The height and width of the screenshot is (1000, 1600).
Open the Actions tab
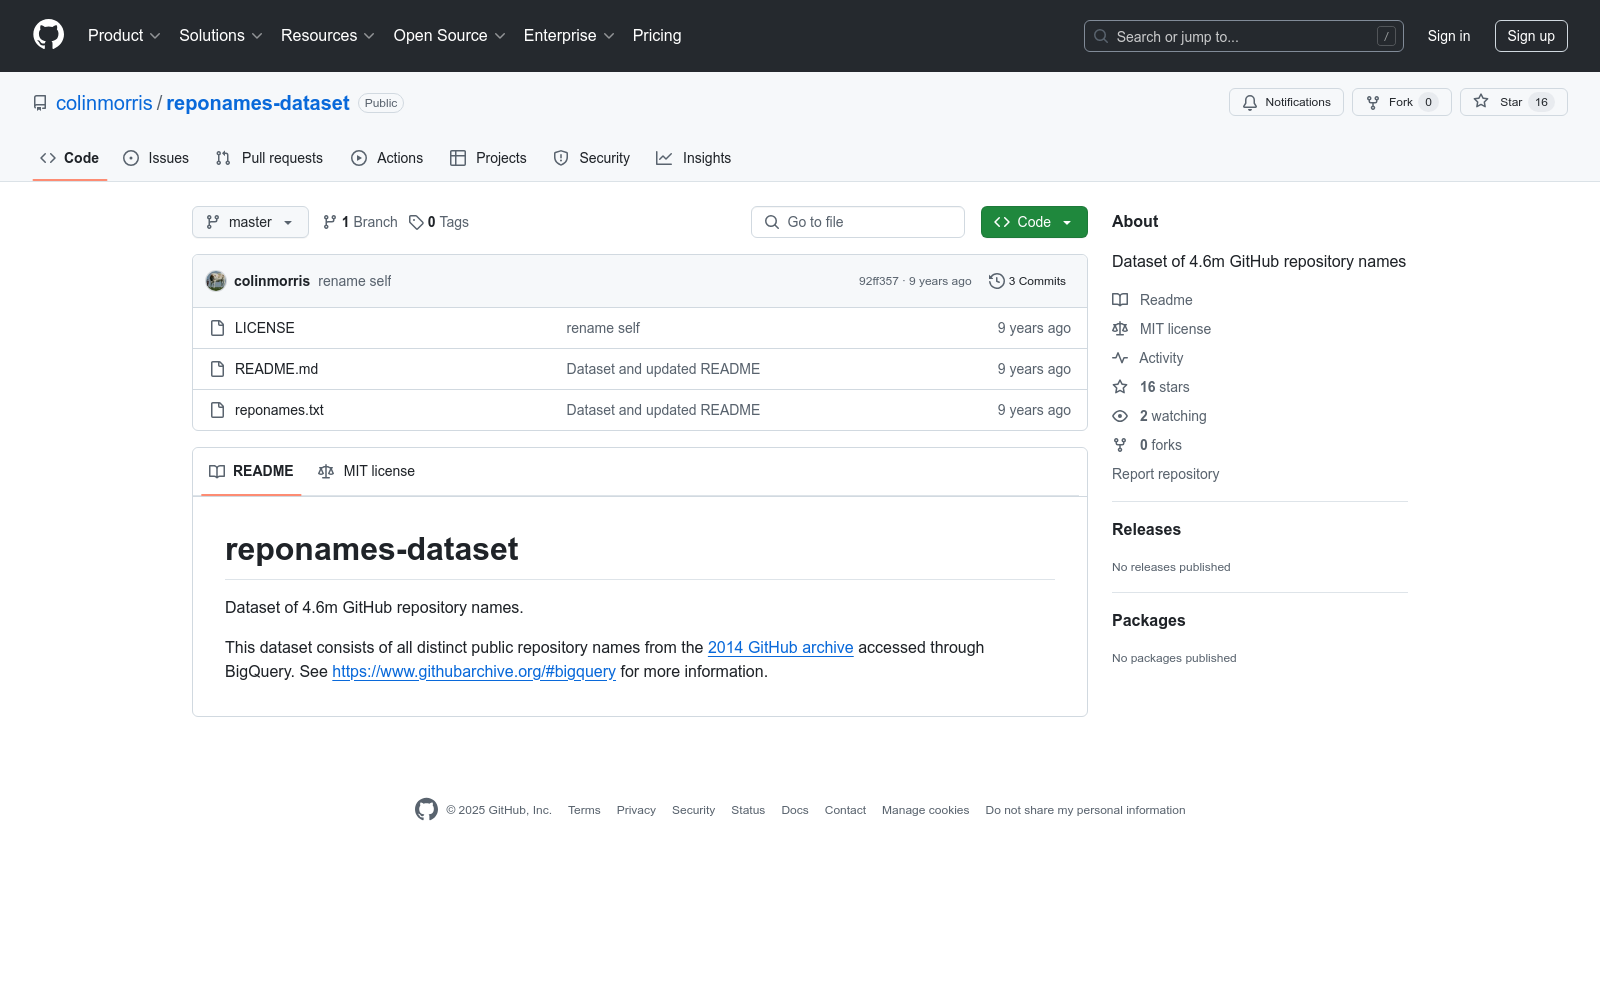point(387,158)
